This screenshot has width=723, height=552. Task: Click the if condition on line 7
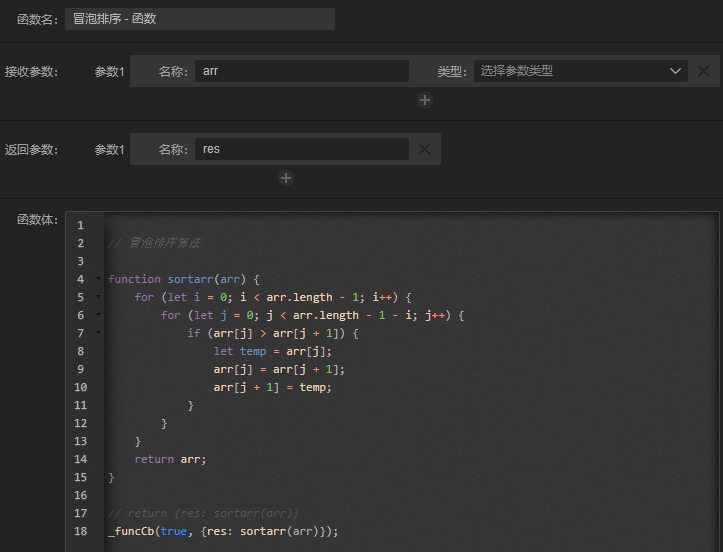point(273,333)
